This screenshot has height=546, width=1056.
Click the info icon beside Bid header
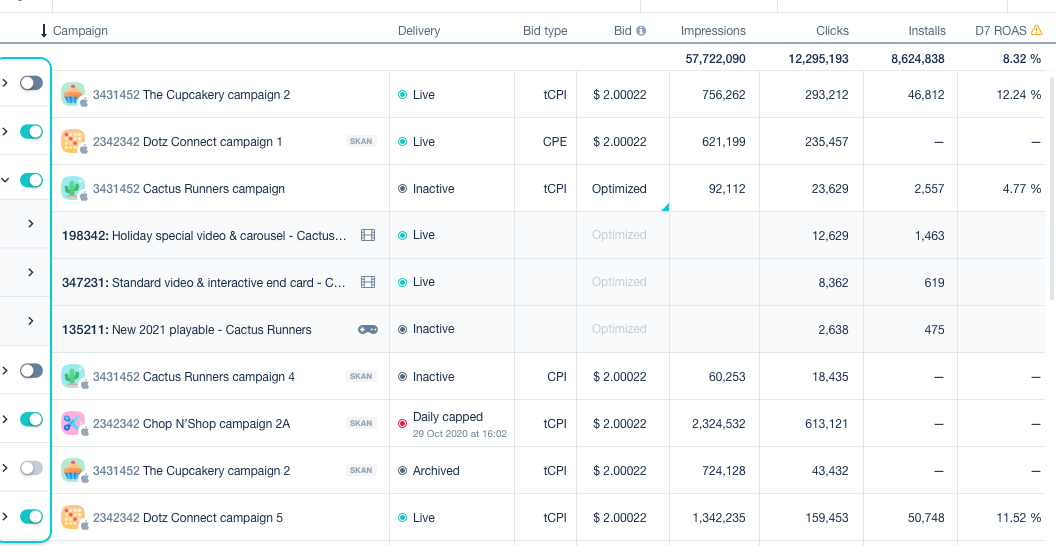coord(641,31)
